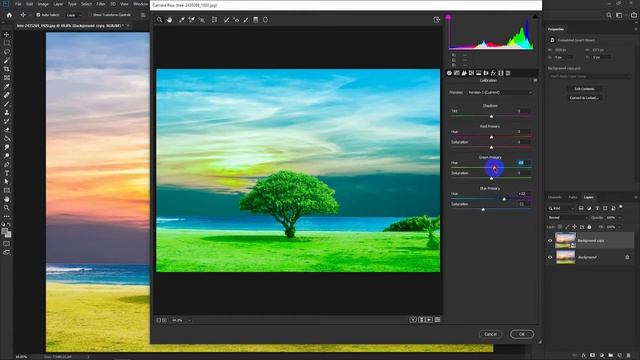
Task: Select the Move tool in Photoshop toolbar
Action: pyautogui.click(x=7, y=35)
